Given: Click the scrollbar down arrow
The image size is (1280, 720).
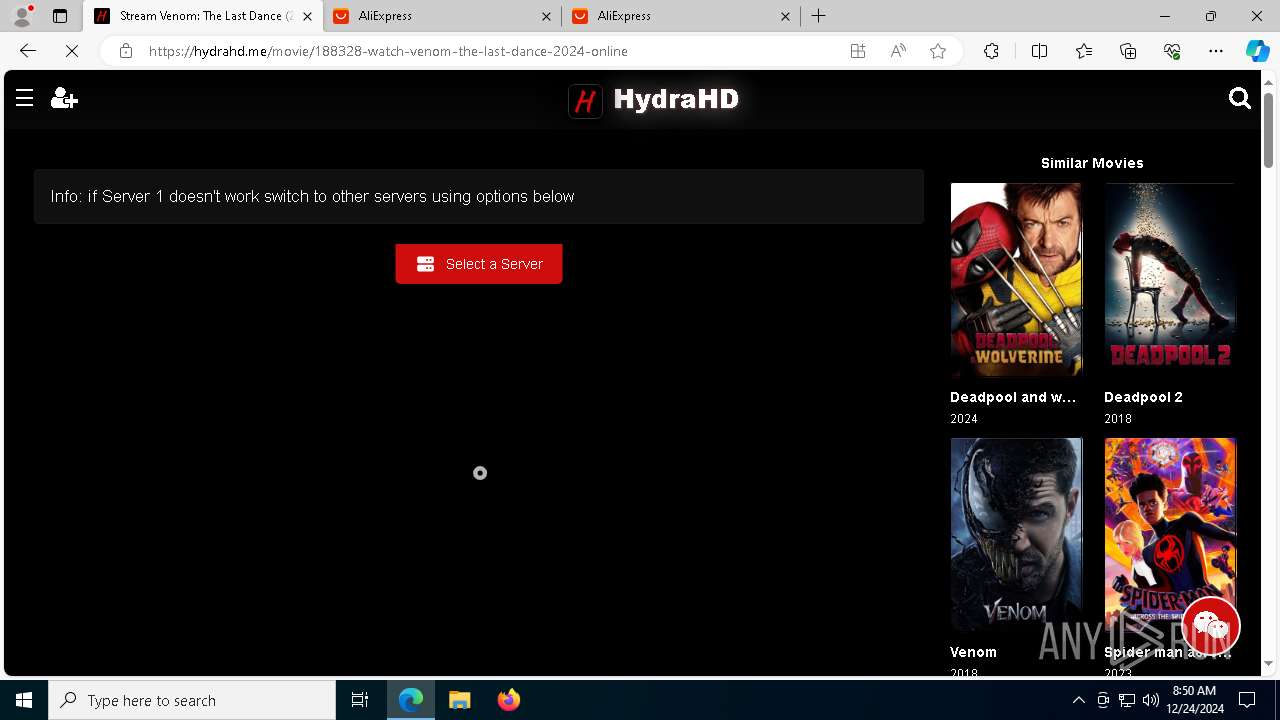Looking at the screenshot, I should (x=1269, y=663).
